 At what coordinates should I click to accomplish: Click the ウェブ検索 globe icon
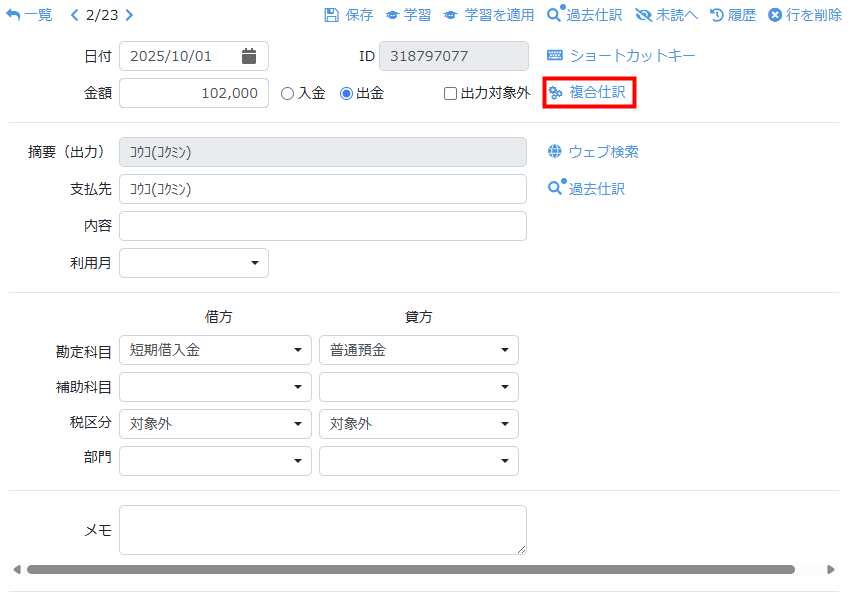[555, 152]
